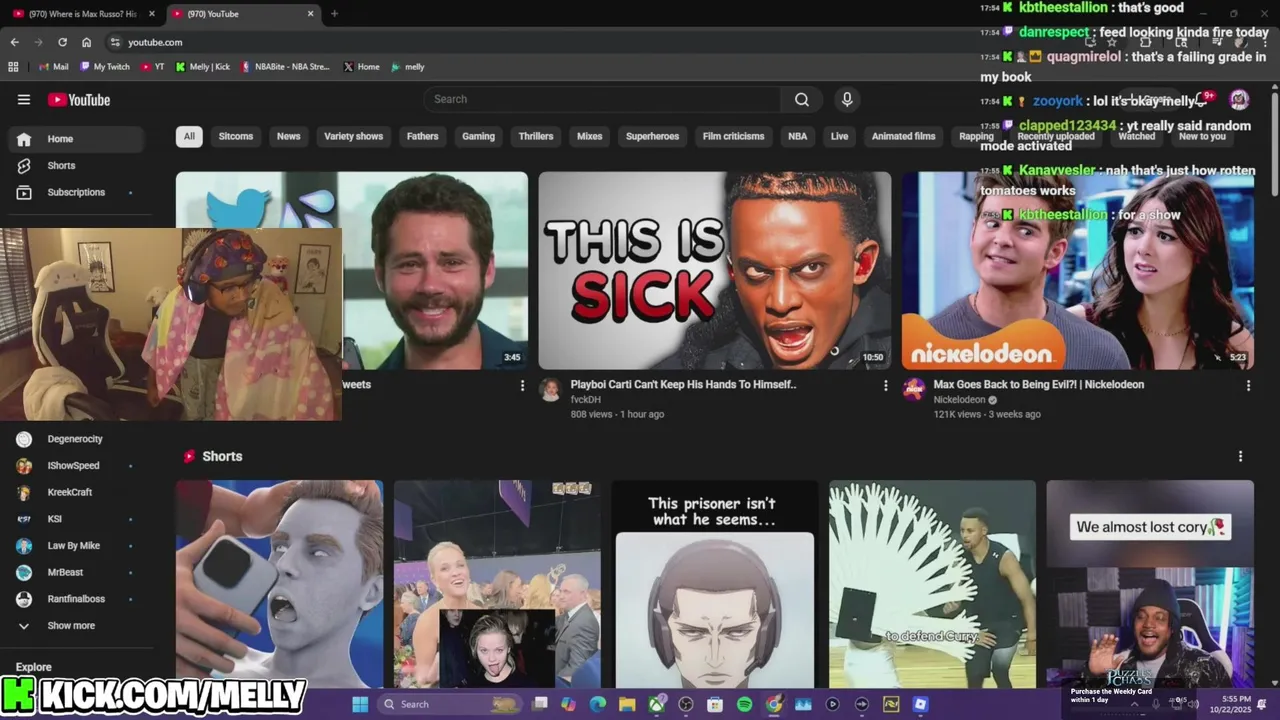Image resolution: width=1280 pixels, height=720 pixels.
Task: Open Melly | Kick bookmark
Action: pyautogui.click(x=203, y=67)
